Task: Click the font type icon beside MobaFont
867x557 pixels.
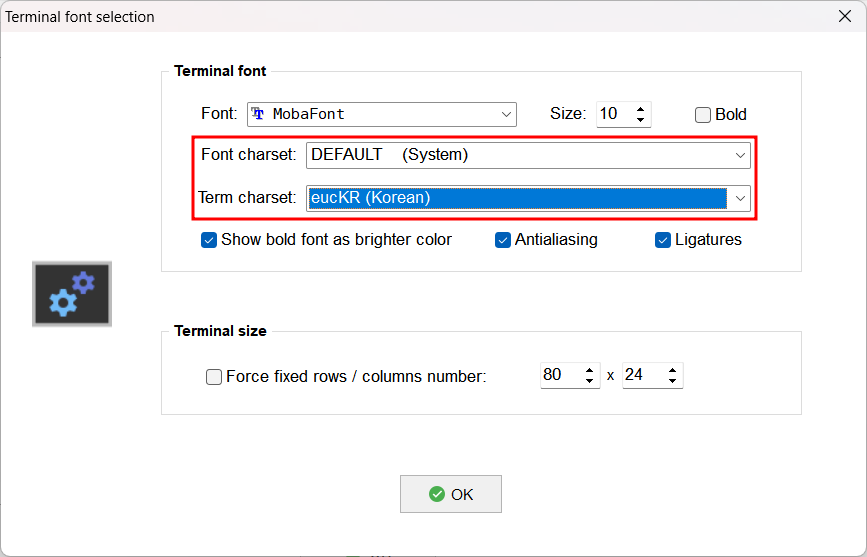Action: tap(258, 114)
